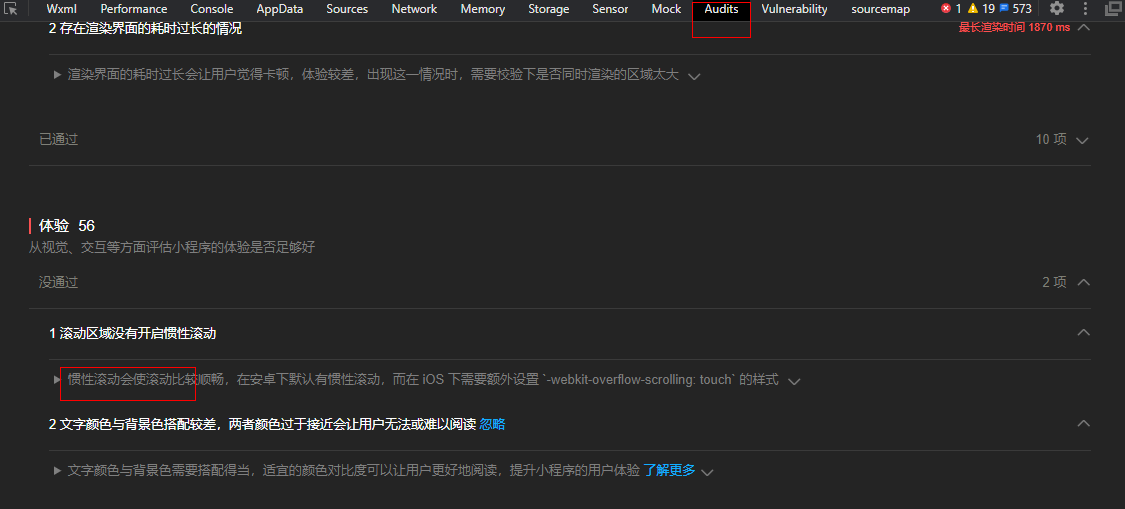Open the chevron after 了解更多

pos(707,472)
